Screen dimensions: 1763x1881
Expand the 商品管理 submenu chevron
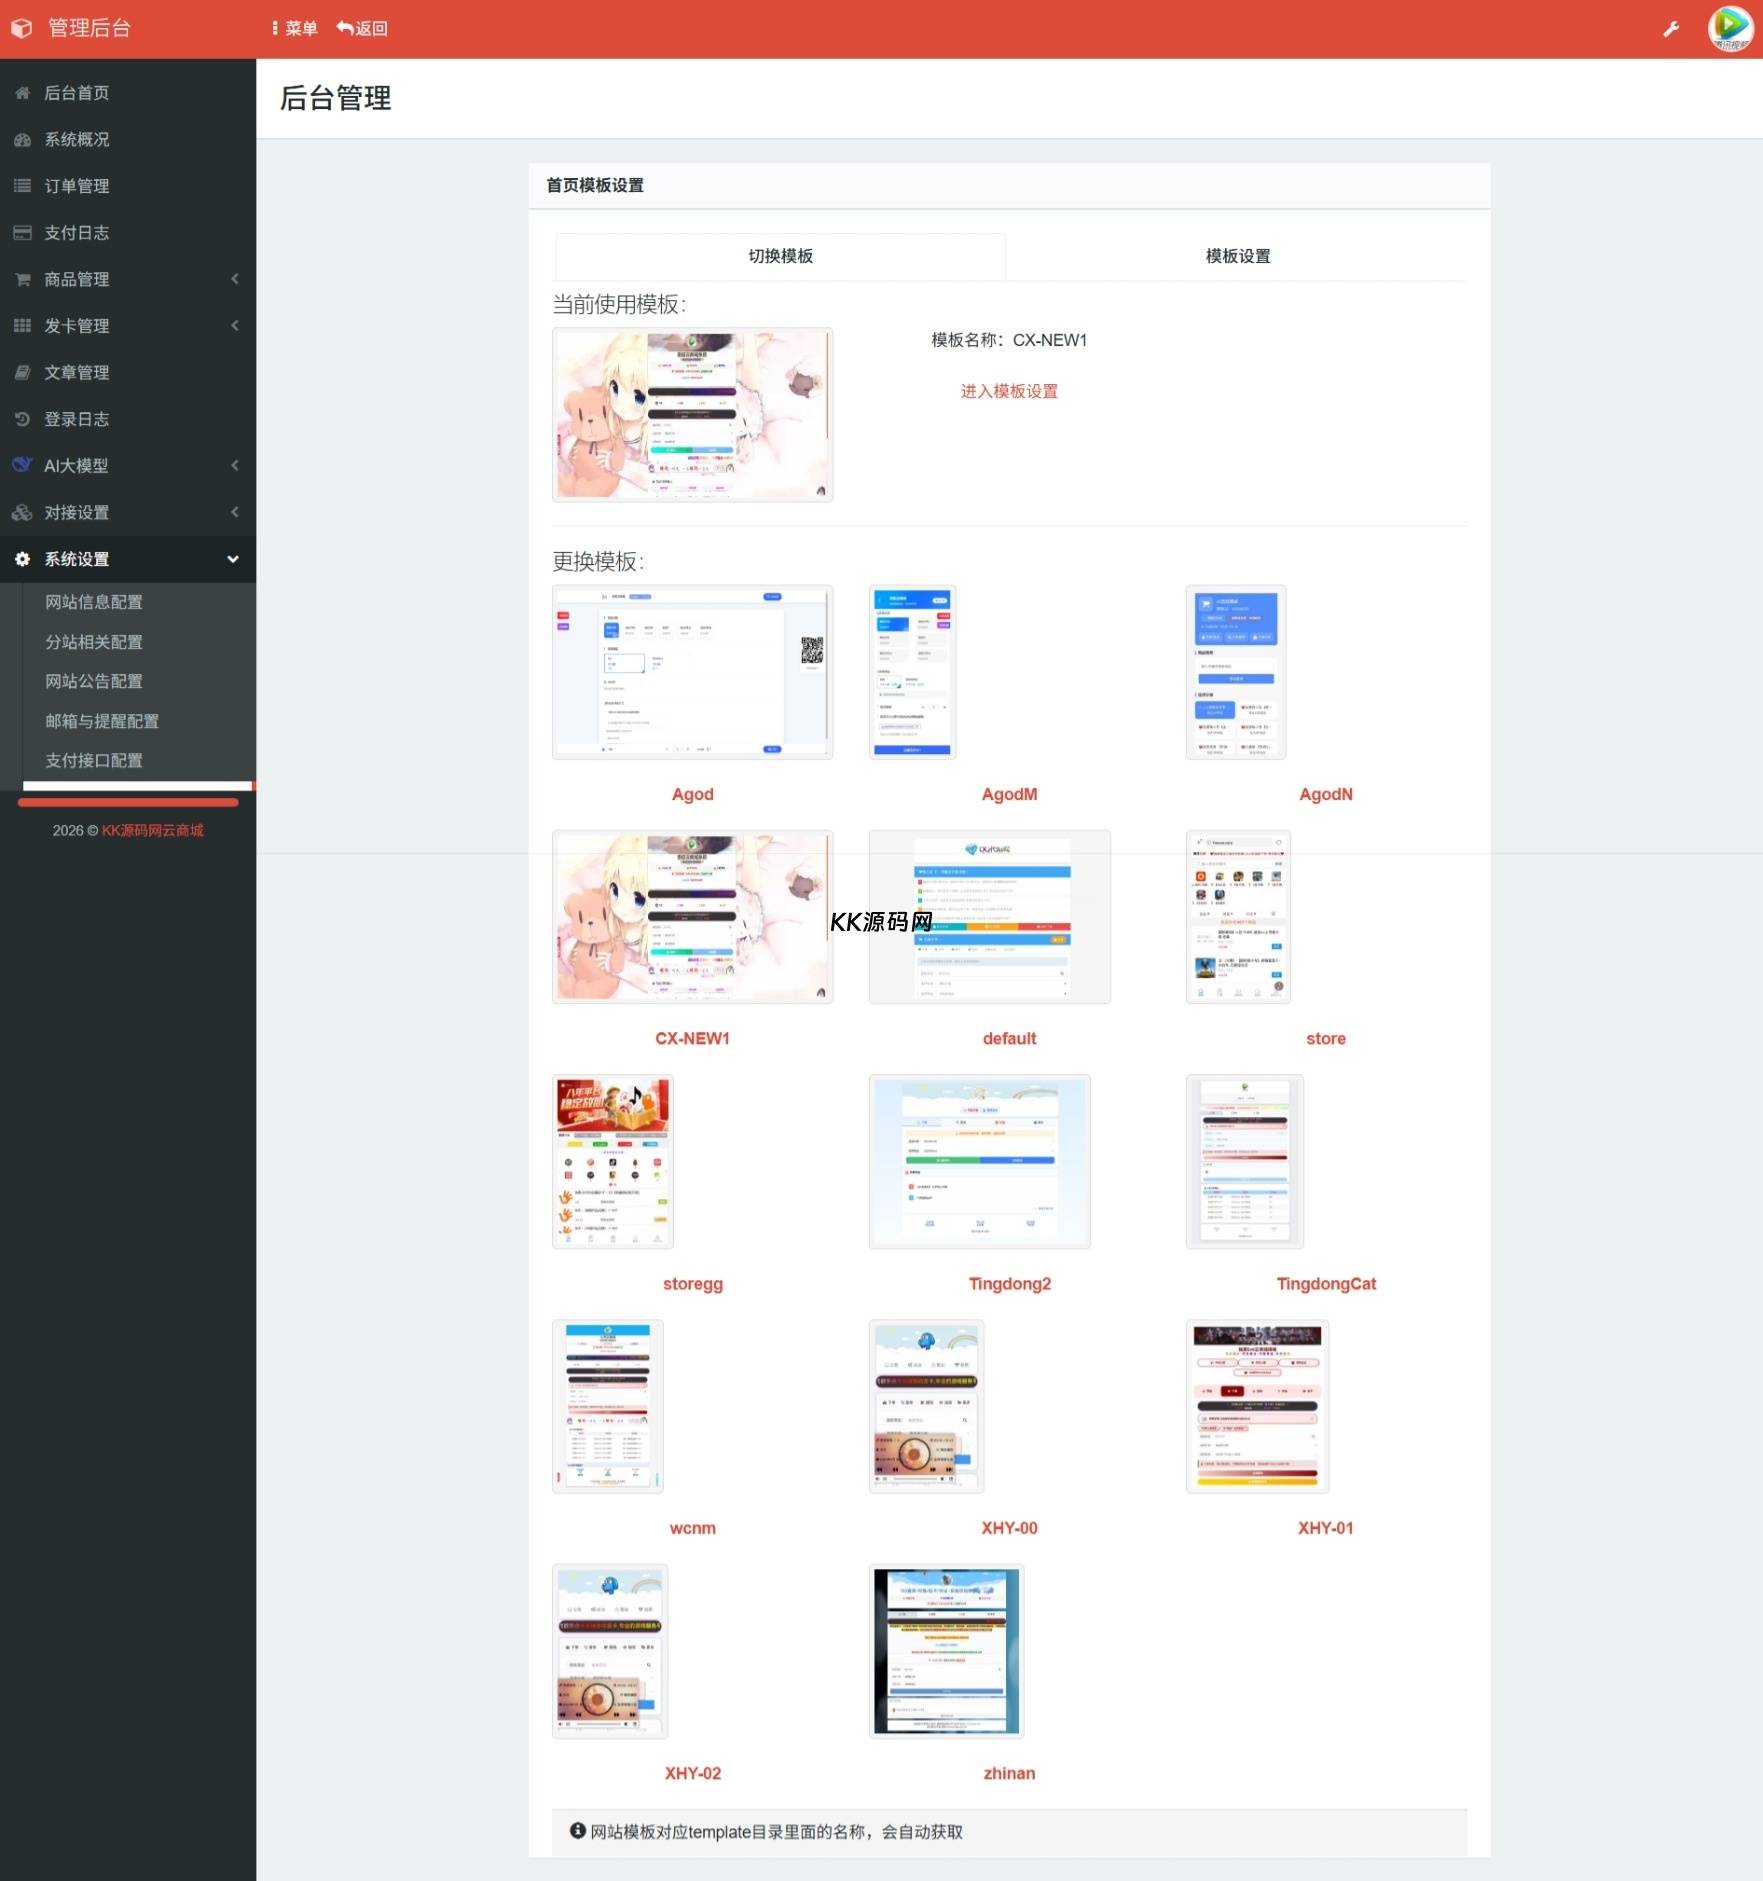click(x=235, y=279)
